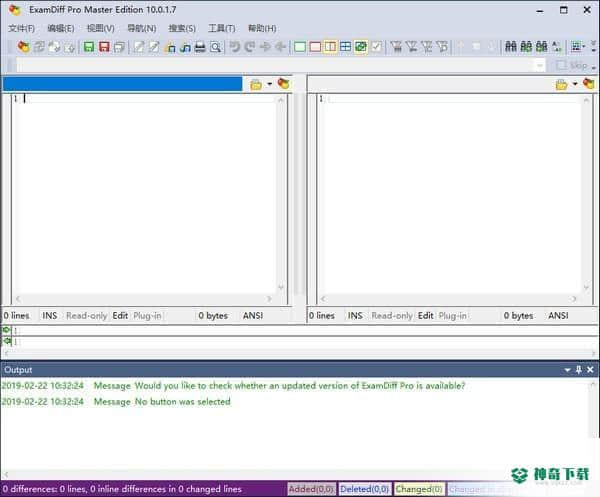Viewport: 600px width, 497px height.
Task: Click the Changed(0) color legend
Action: pyautogui.click(x=419, y=489)
